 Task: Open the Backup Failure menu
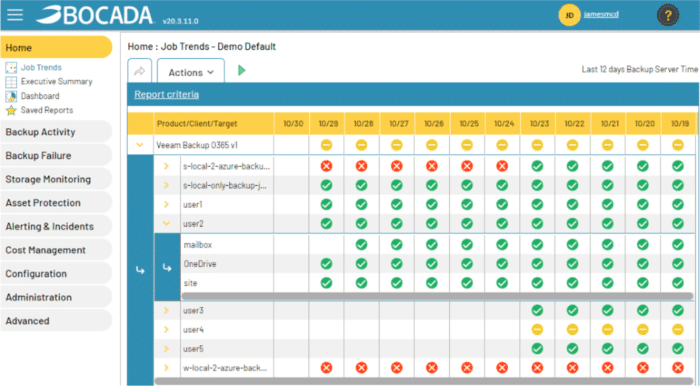56,156
